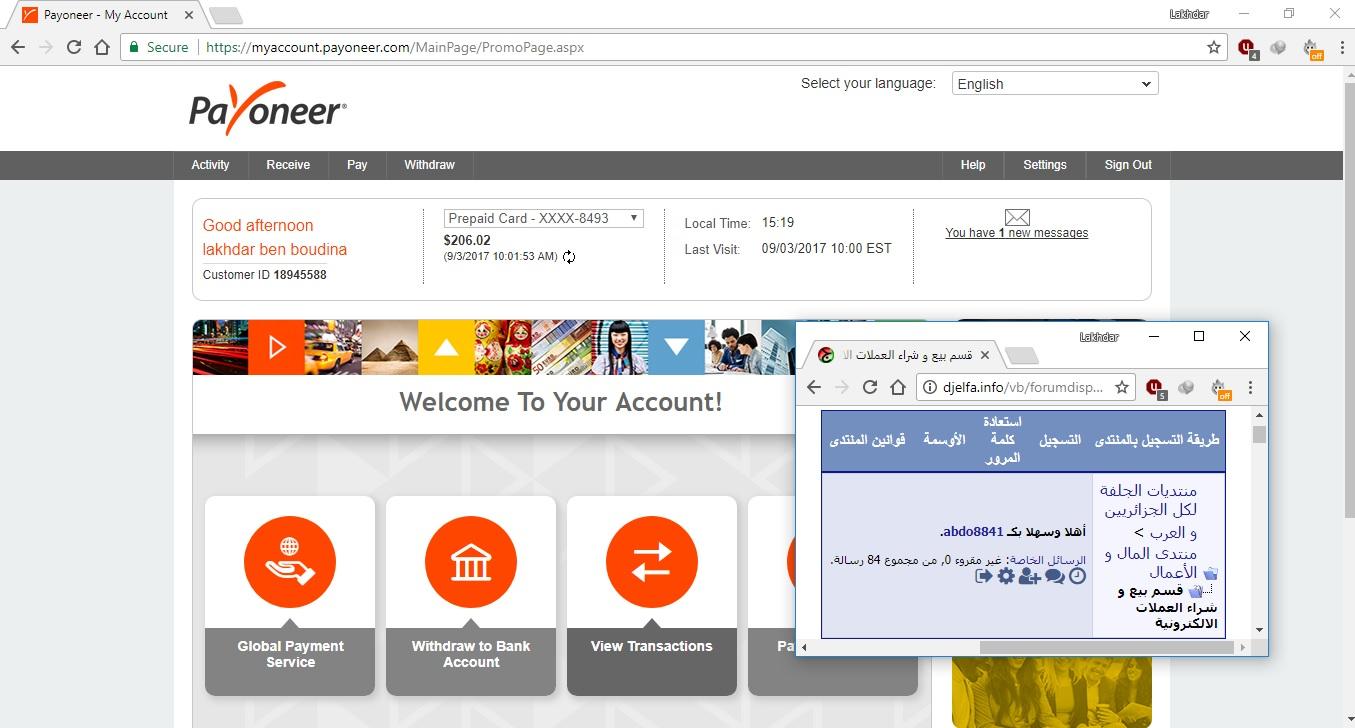Image resolution: width=1355 pixels, height=728 pixels.
Task: Open the home page in Payoneer window
Action: pos(101,47)
